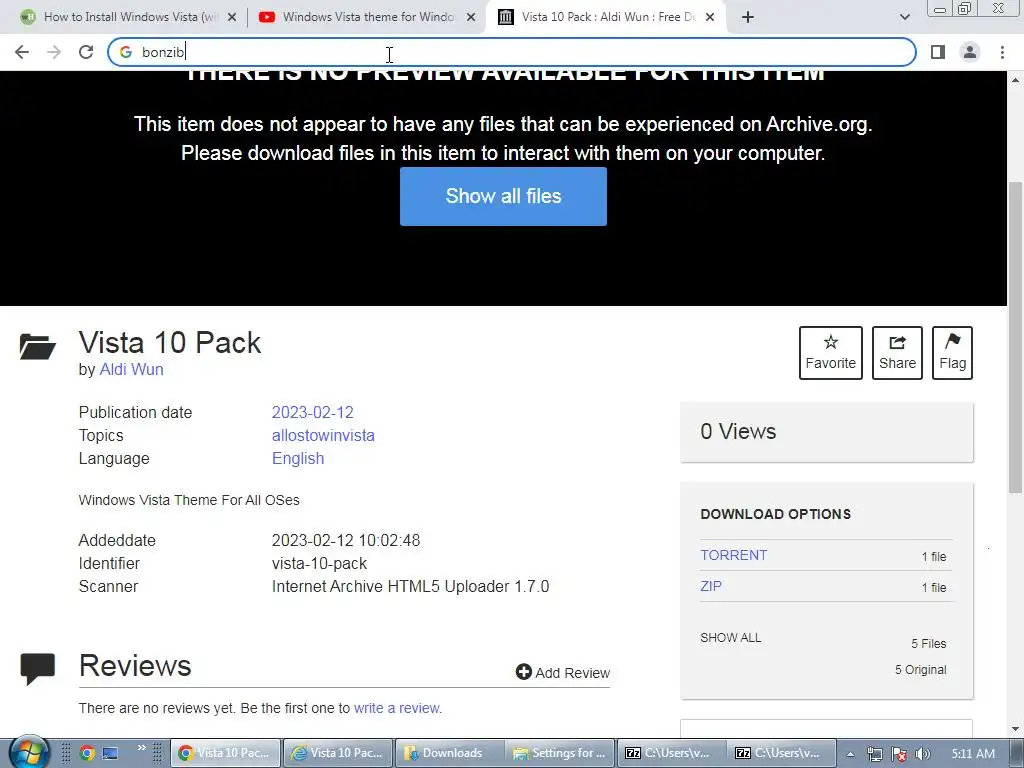Screen dimensions: 1024x768
Task: Click the scrollbar up arrow
Action: (x=1015, y=80)
